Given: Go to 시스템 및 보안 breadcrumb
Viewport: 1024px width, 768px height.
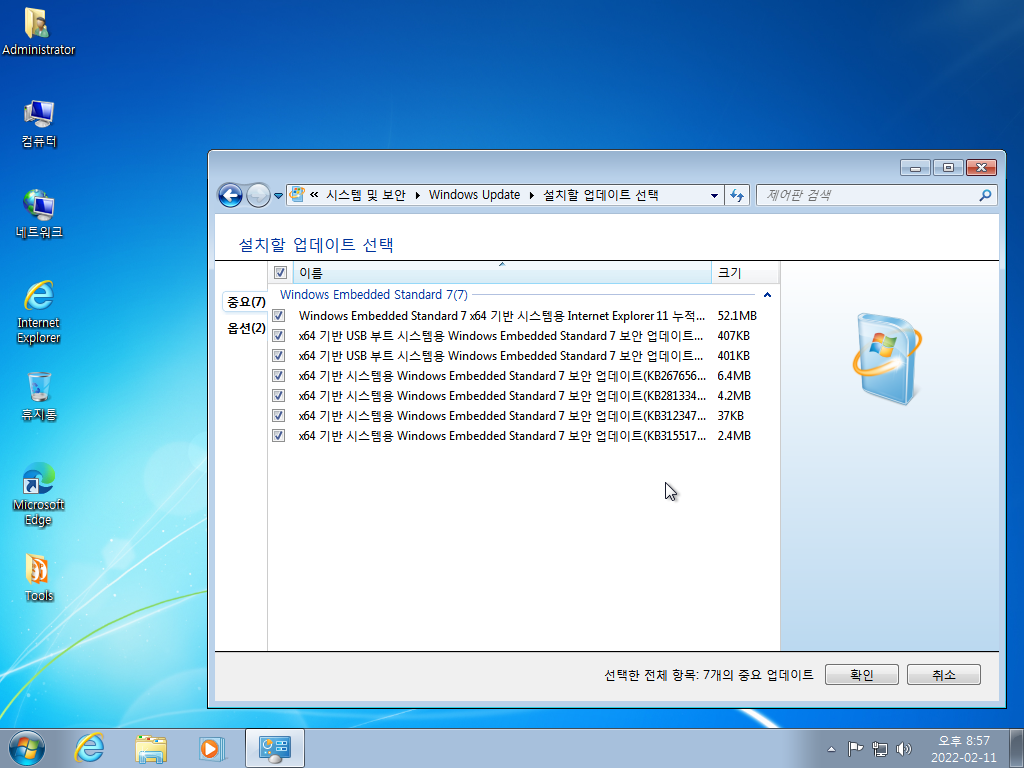Looking at the screenshot, I should (x=366, y=195).
